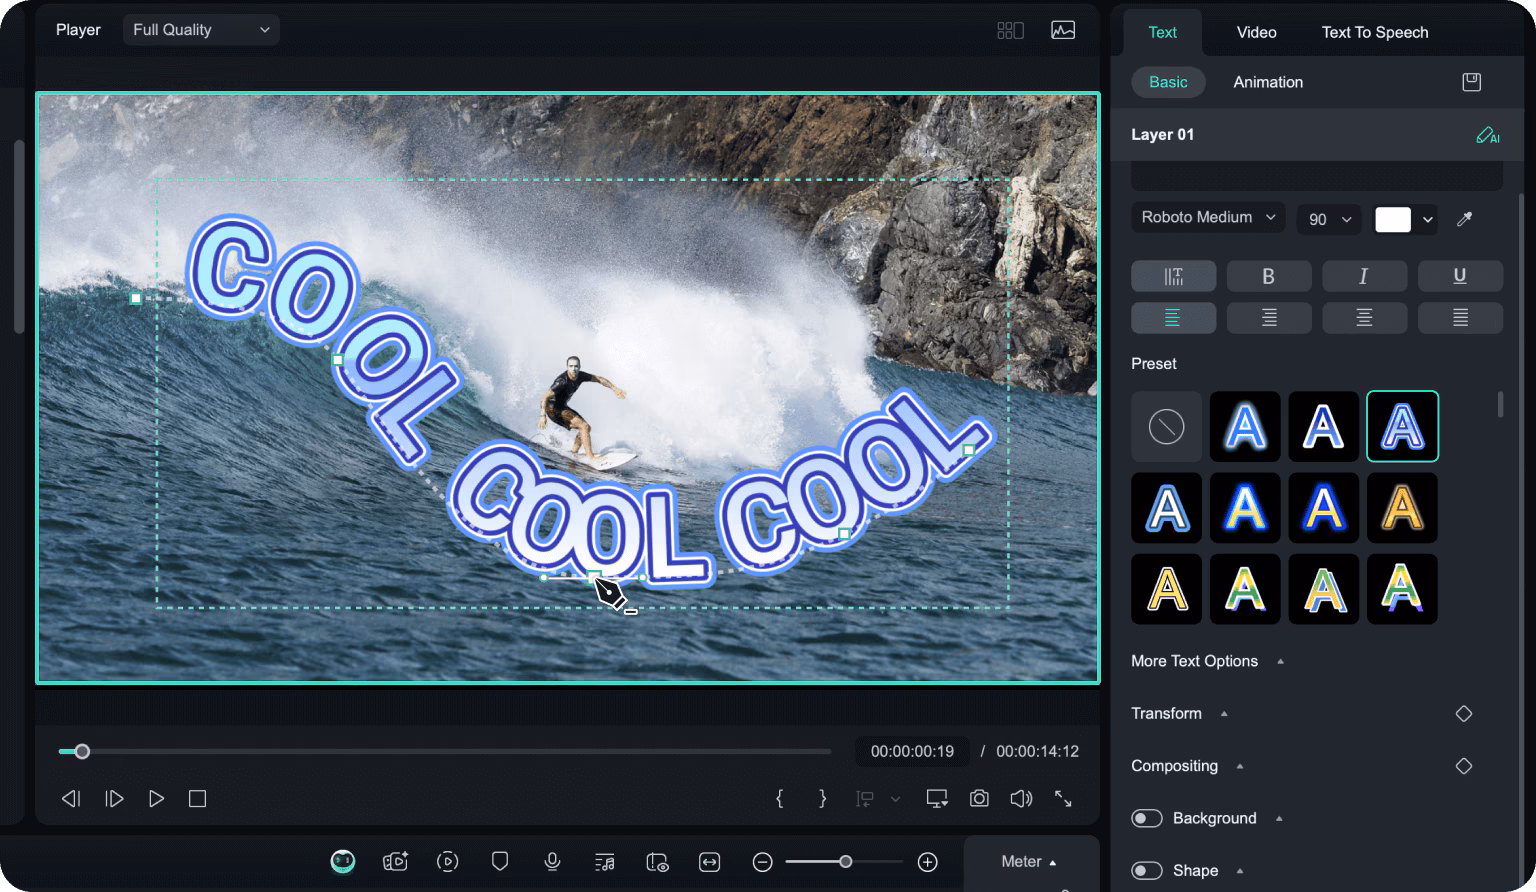Click the eyedropper color picker icon
The width and height of the screenshot is (1536, 892).
pyautogui.click(x=1464, y=219)
